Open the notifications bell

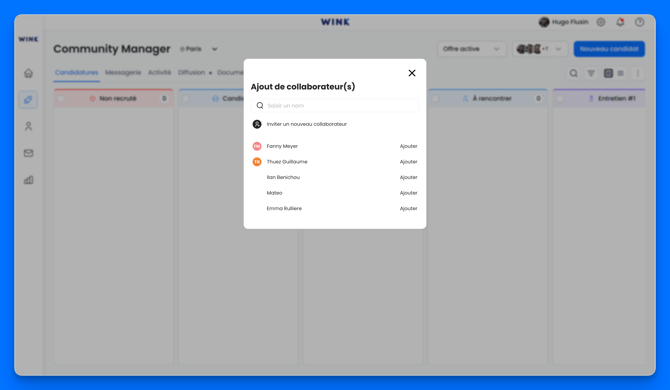point(620,22)
